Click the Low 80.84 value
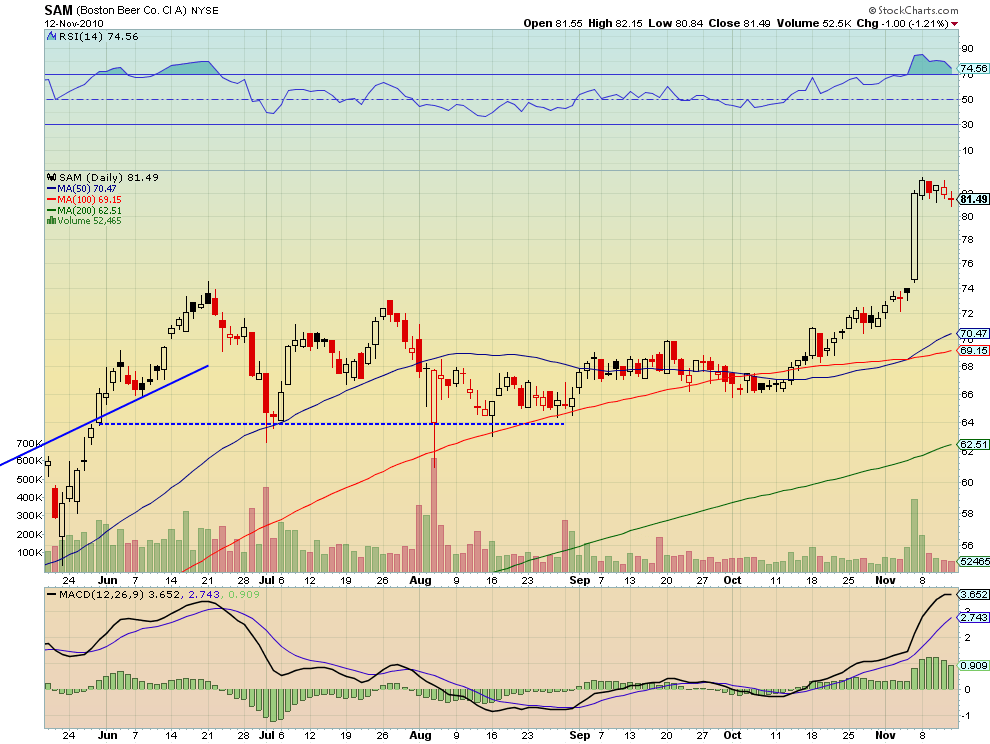990x744 pixels. (675, 23)
